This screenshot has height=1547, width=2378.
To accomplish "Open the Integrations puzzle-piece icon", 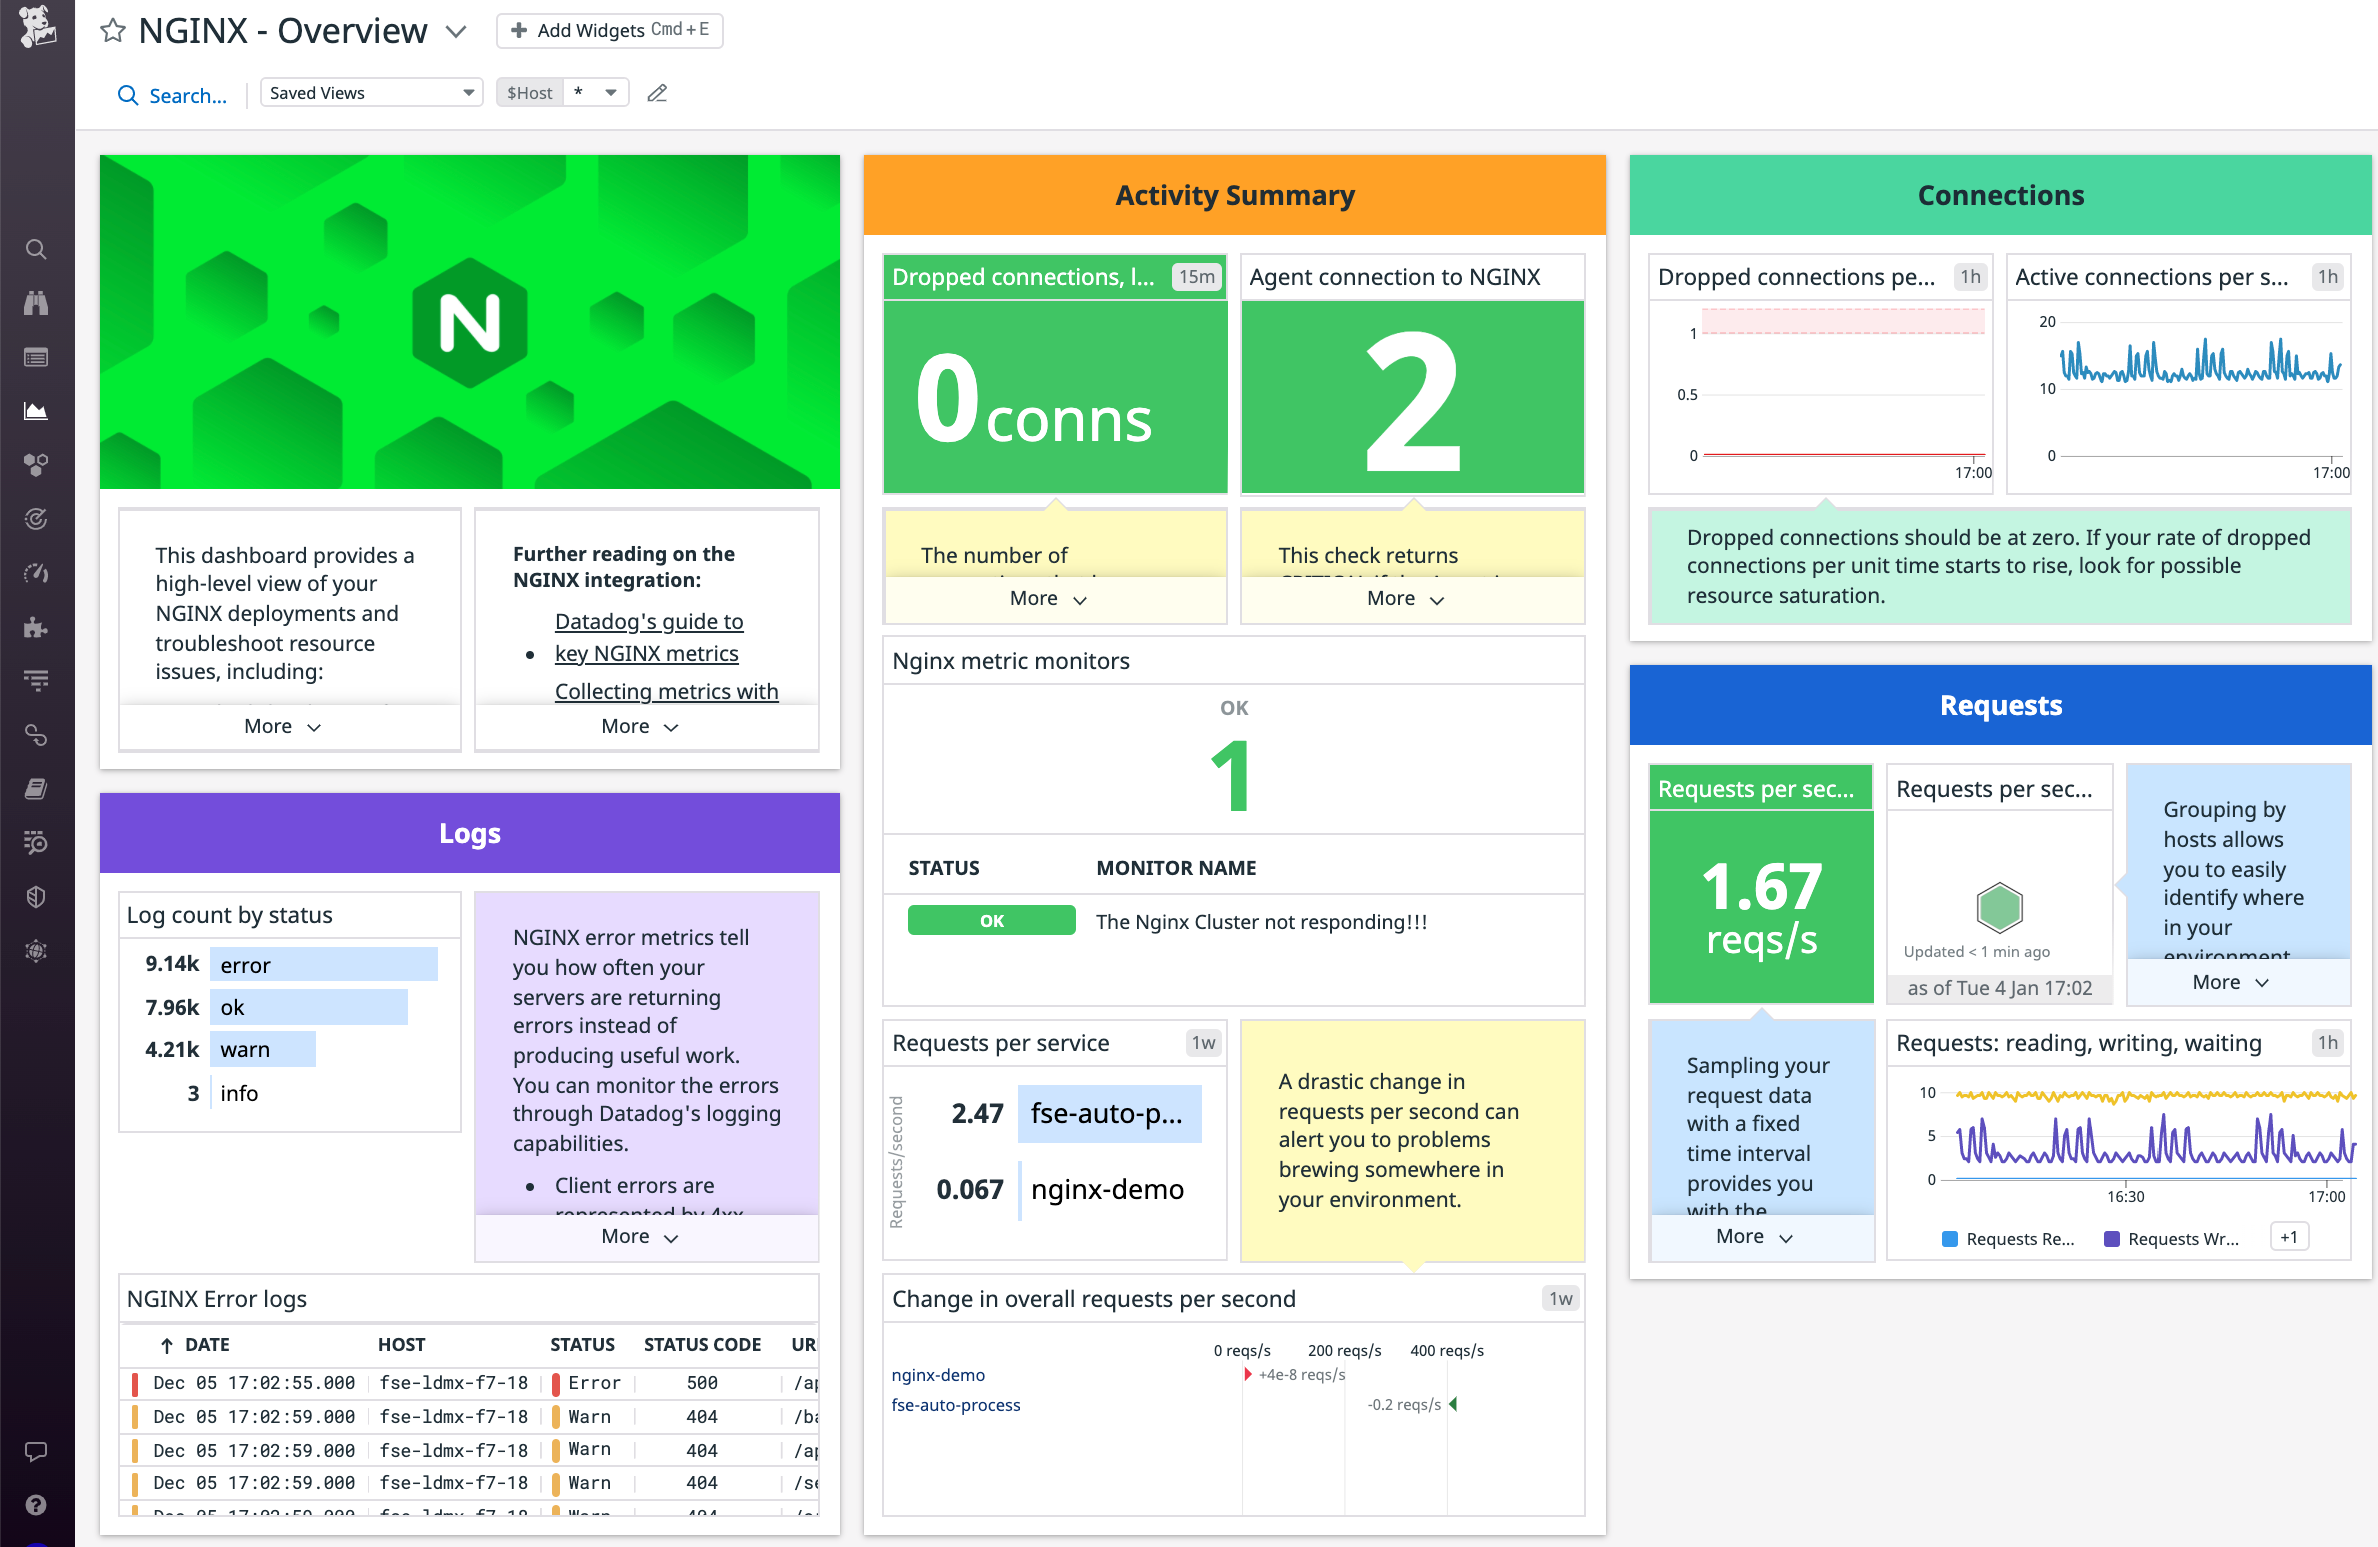I will pos(36,627).
